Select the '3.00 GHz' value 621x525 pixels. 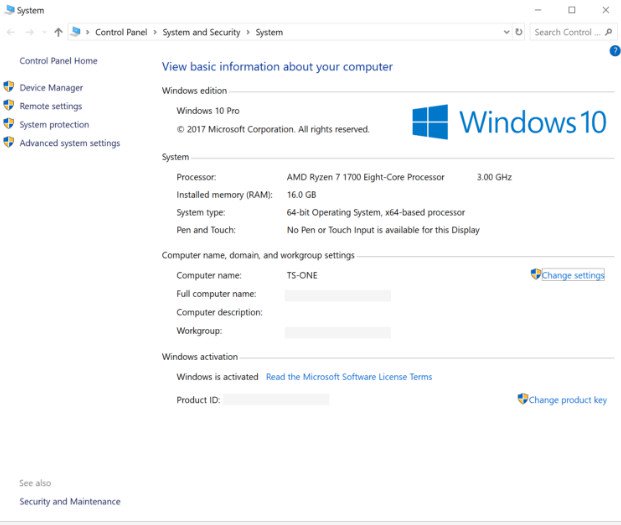pyautogui.click(x=494, y=177)
